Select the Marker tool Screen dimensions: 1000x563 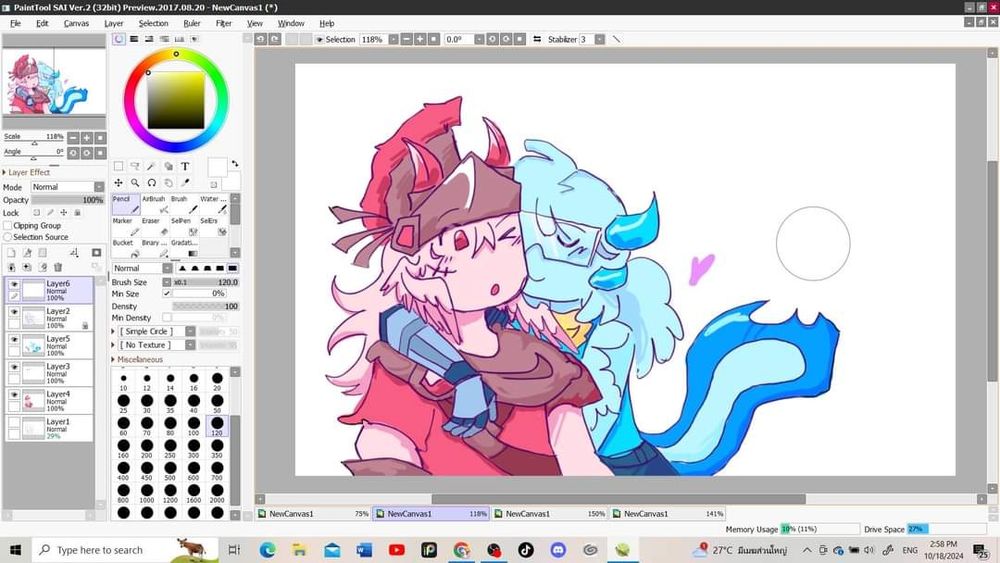[126, 226]
